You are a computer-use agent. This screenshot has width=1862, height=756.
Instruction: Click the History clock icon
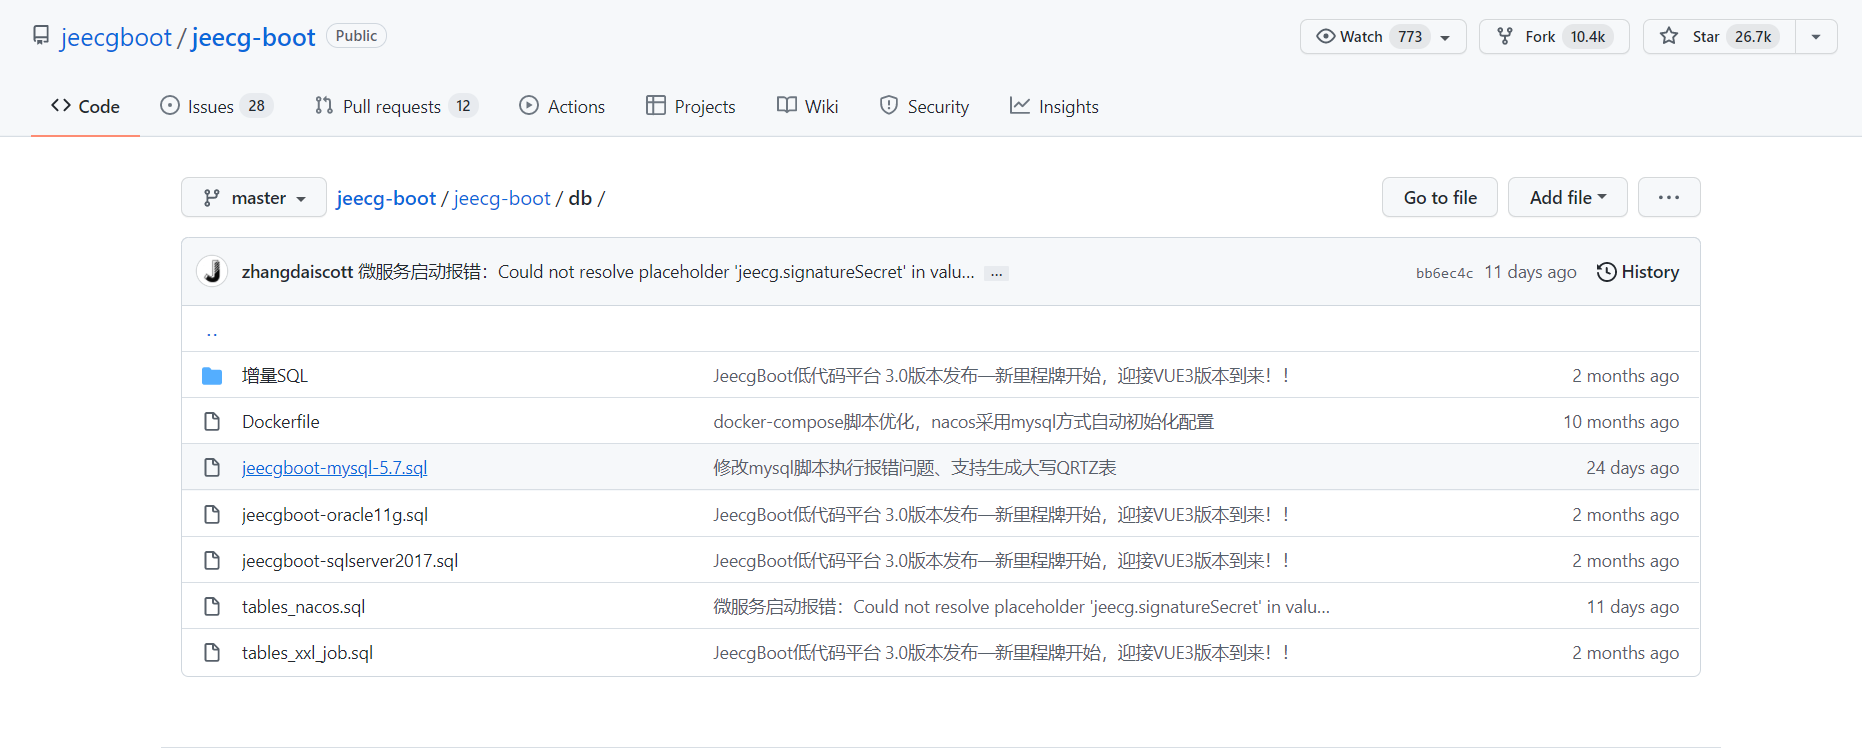tap(1606, 272)
